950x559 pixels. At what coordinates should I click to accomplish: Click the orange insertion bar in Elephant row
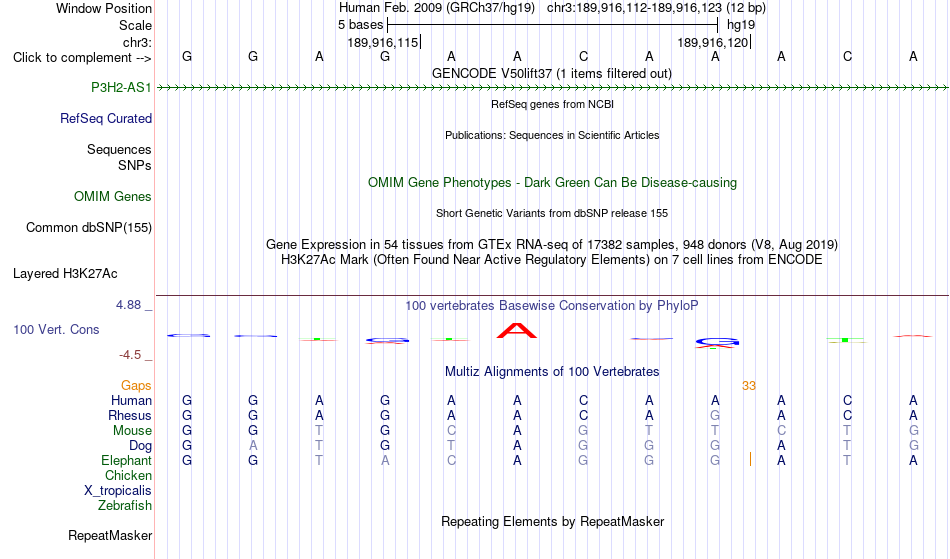point(750,460)
